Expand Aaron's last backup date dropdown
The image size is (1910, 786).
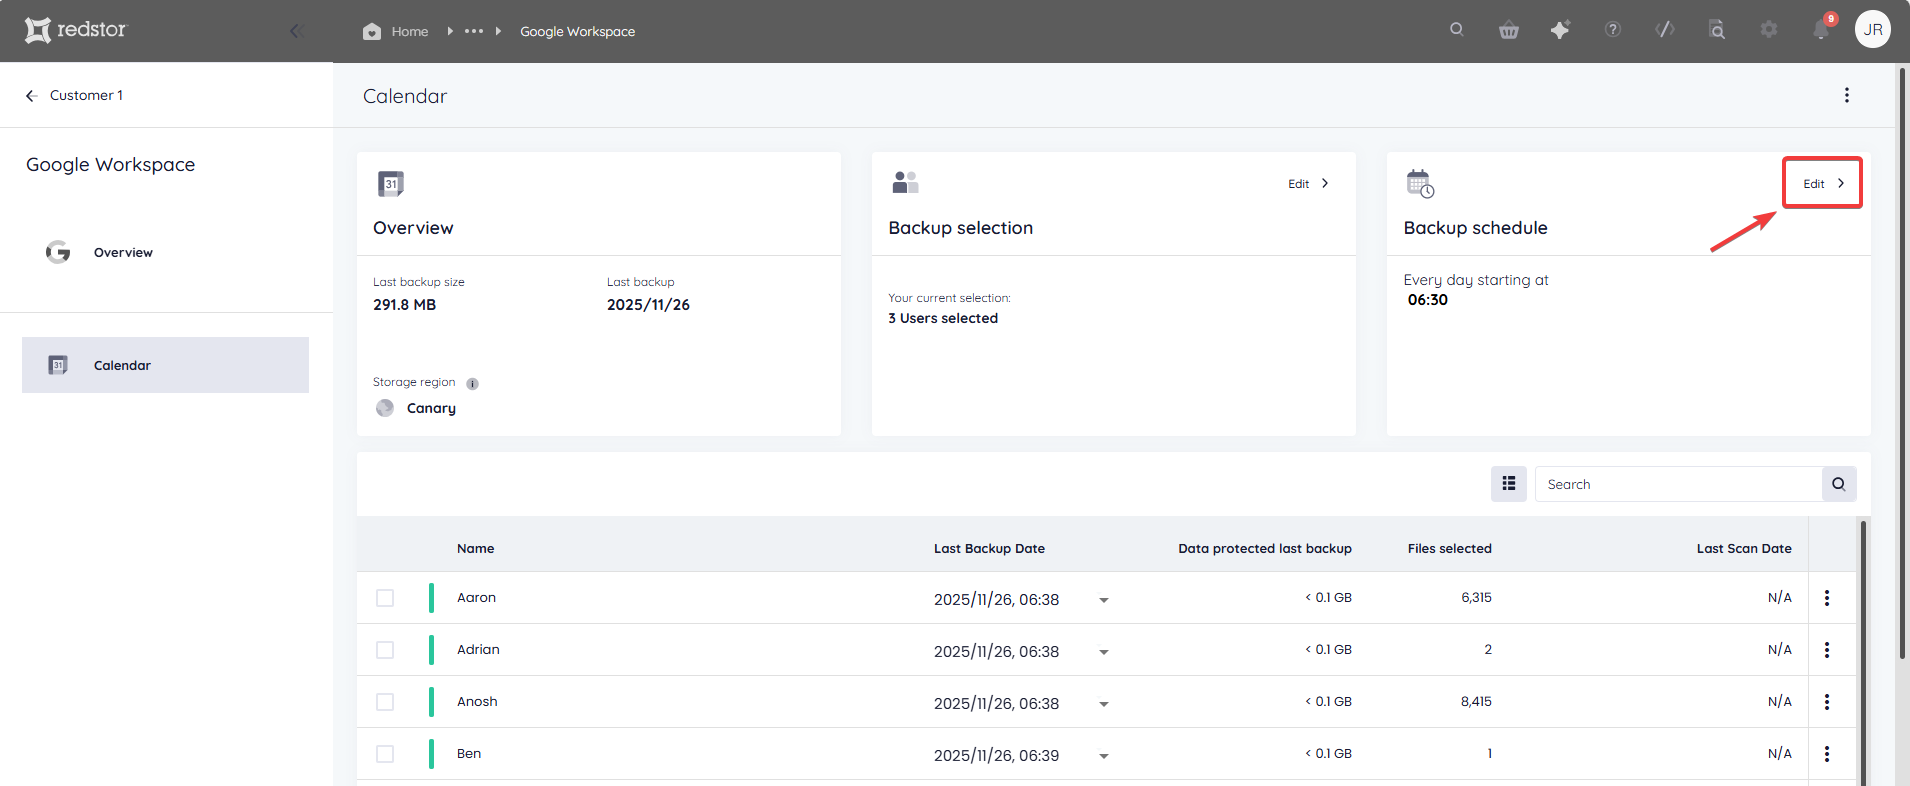tap(1104, 600)
